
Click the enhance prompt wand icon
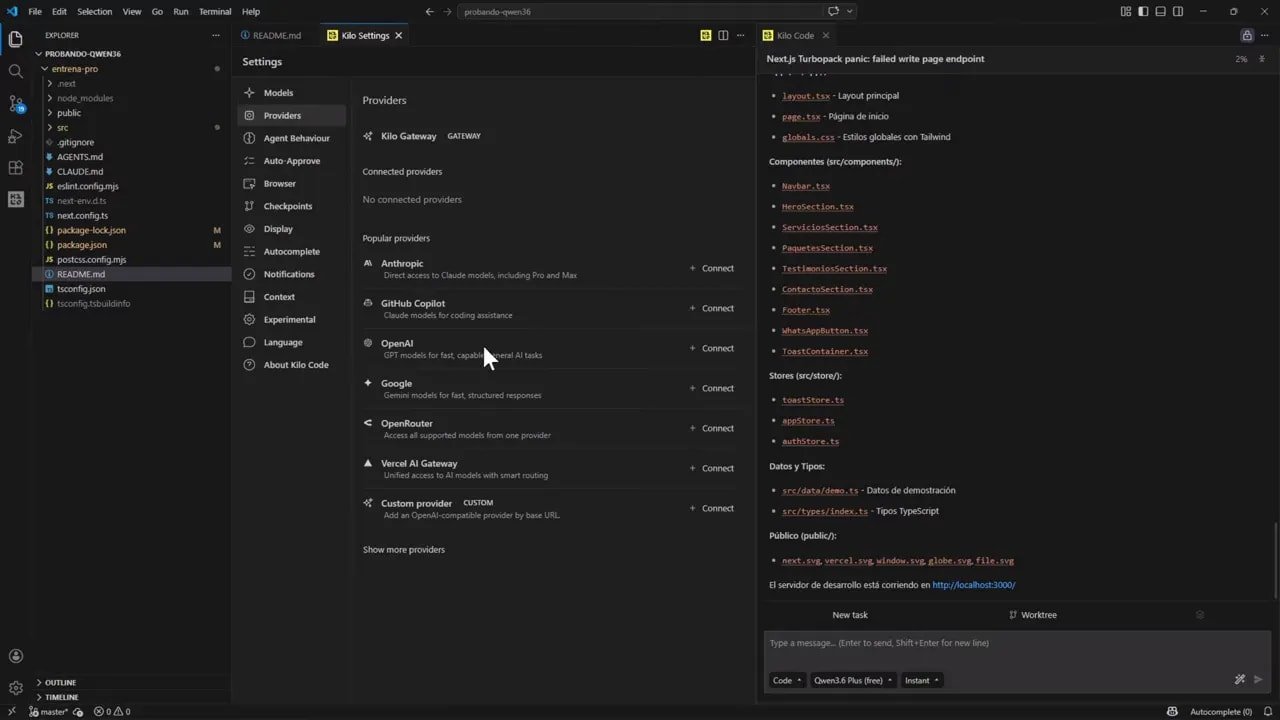click(x=1240, y=680)
